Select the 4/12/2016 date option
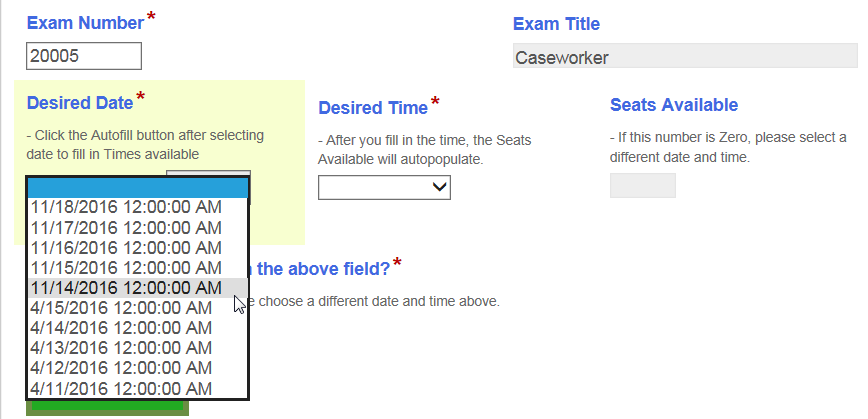 [x=121, y=368]
